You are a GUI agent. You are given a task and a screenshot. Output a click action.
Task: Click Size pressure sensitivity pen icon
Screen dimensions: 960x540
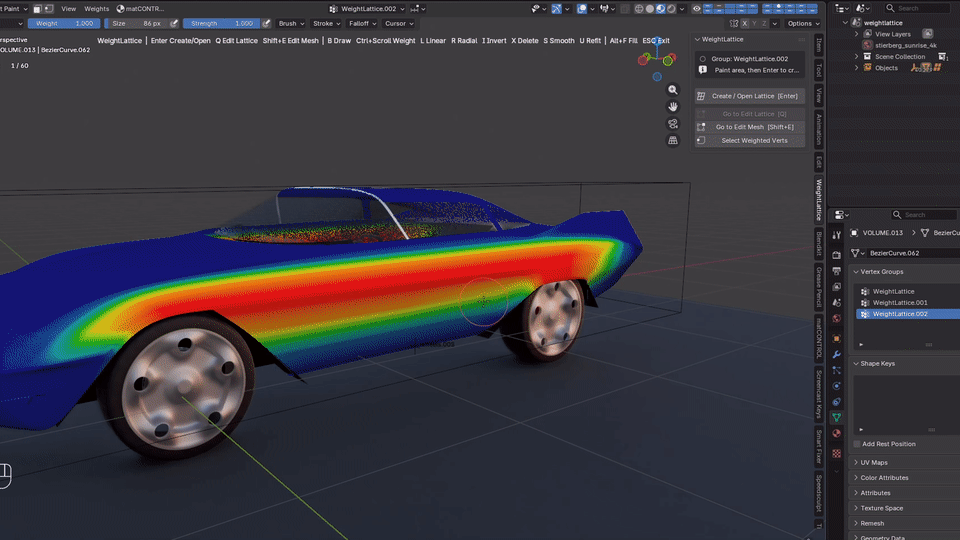[x=174, y=23]
